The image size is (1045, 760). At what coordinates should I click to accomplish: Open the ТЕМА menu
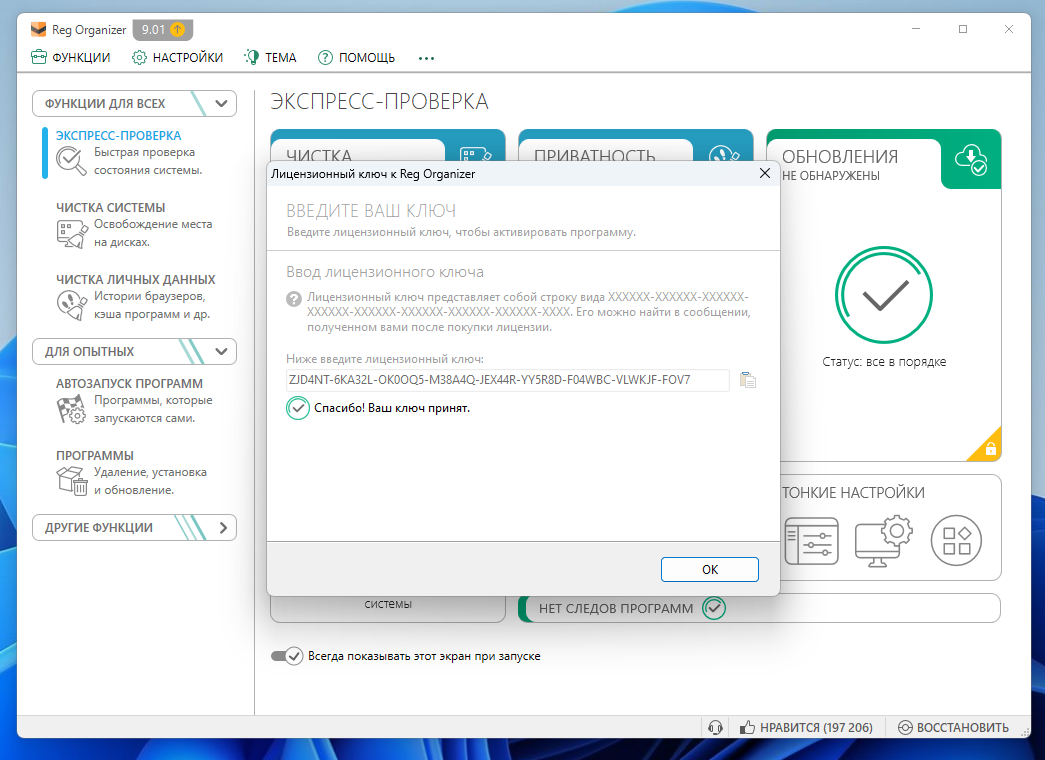[x=270, y=57]
